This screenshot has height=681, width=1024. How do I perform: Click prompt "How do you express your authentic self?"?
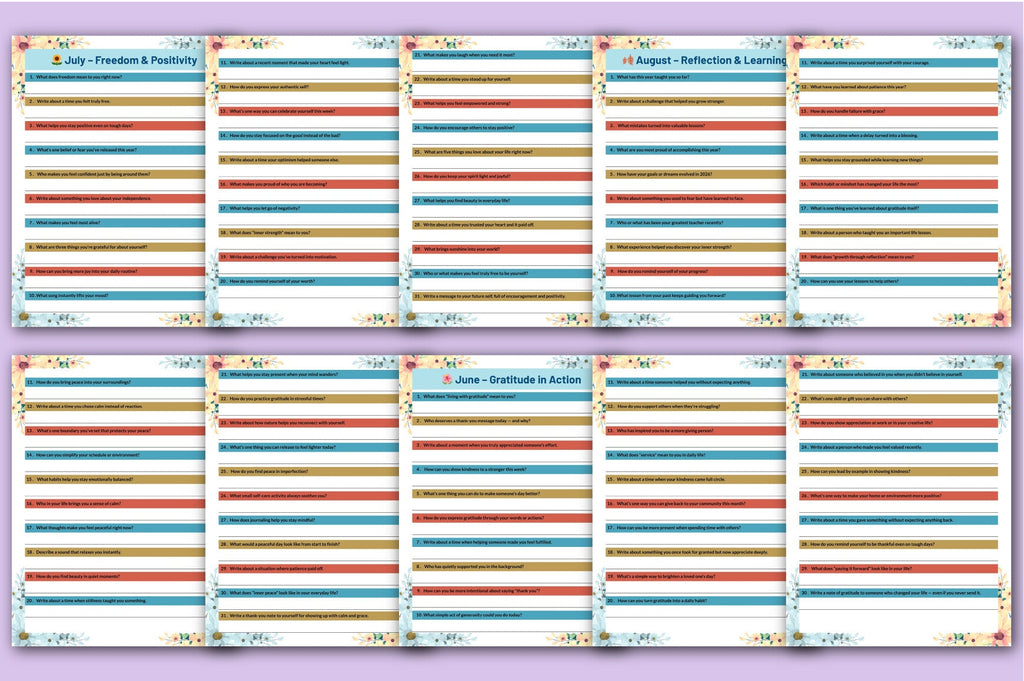pos(308,87)
